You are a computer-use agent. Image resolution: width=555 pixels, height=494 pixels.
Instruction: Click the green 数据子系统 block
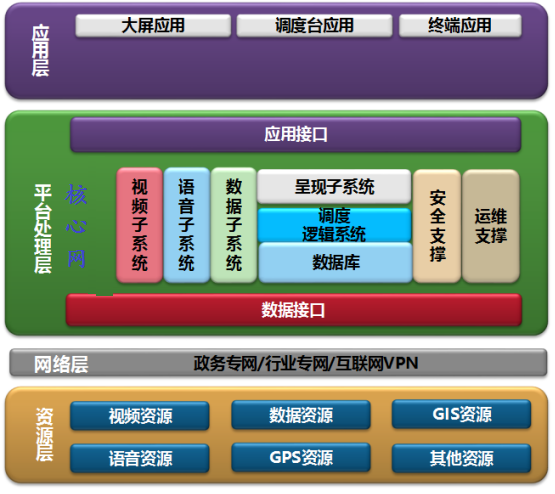click(234, 225)
